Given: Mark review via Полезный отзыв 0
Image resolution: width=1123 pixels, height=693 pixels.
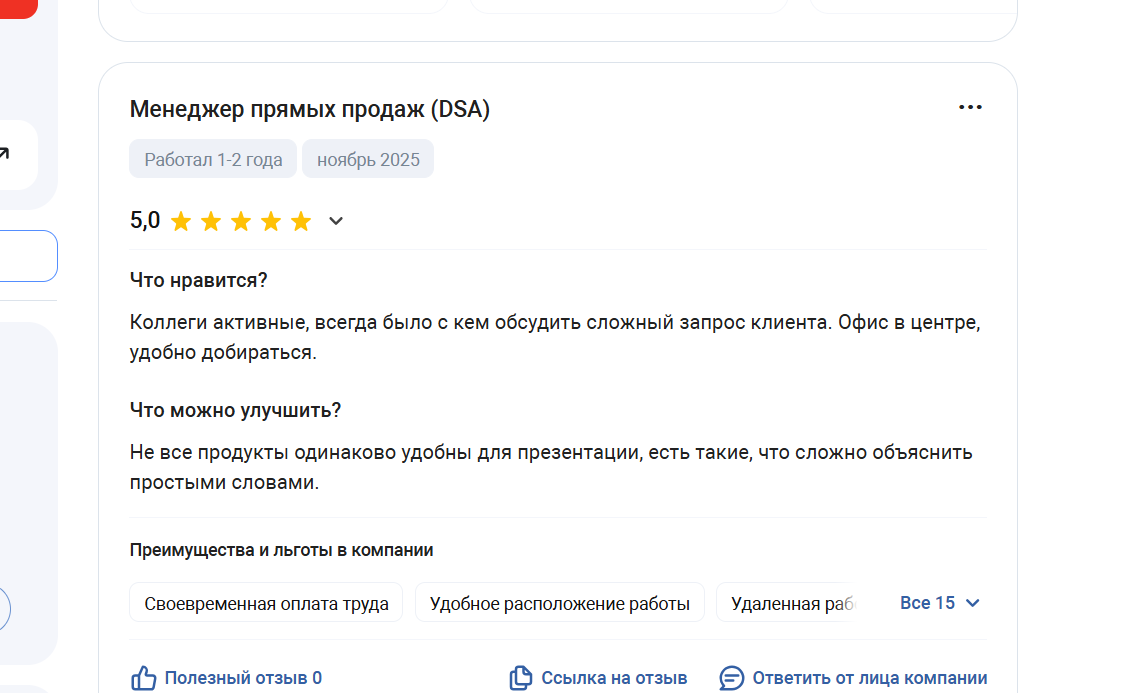Looking at the screenshot, I should point(243,678).
